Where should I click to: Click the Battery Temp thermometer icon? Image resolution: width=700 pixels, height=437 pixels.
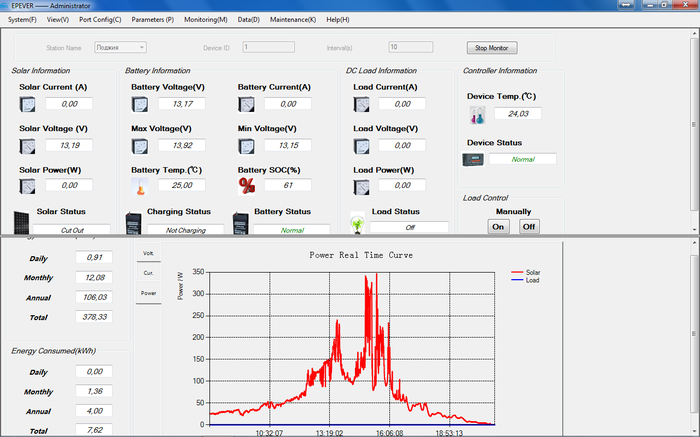tap(140, 186)
